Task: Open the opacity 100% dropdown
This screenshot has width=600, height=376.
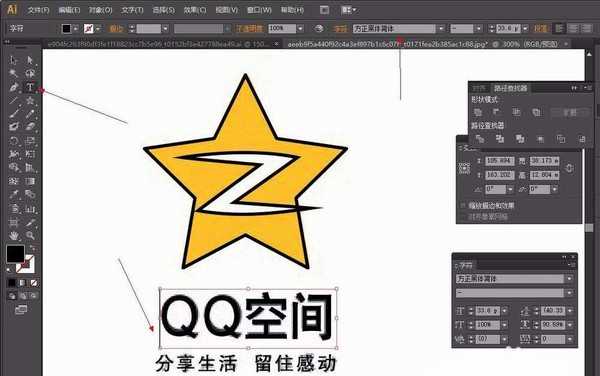Action: tap(300, 29)
